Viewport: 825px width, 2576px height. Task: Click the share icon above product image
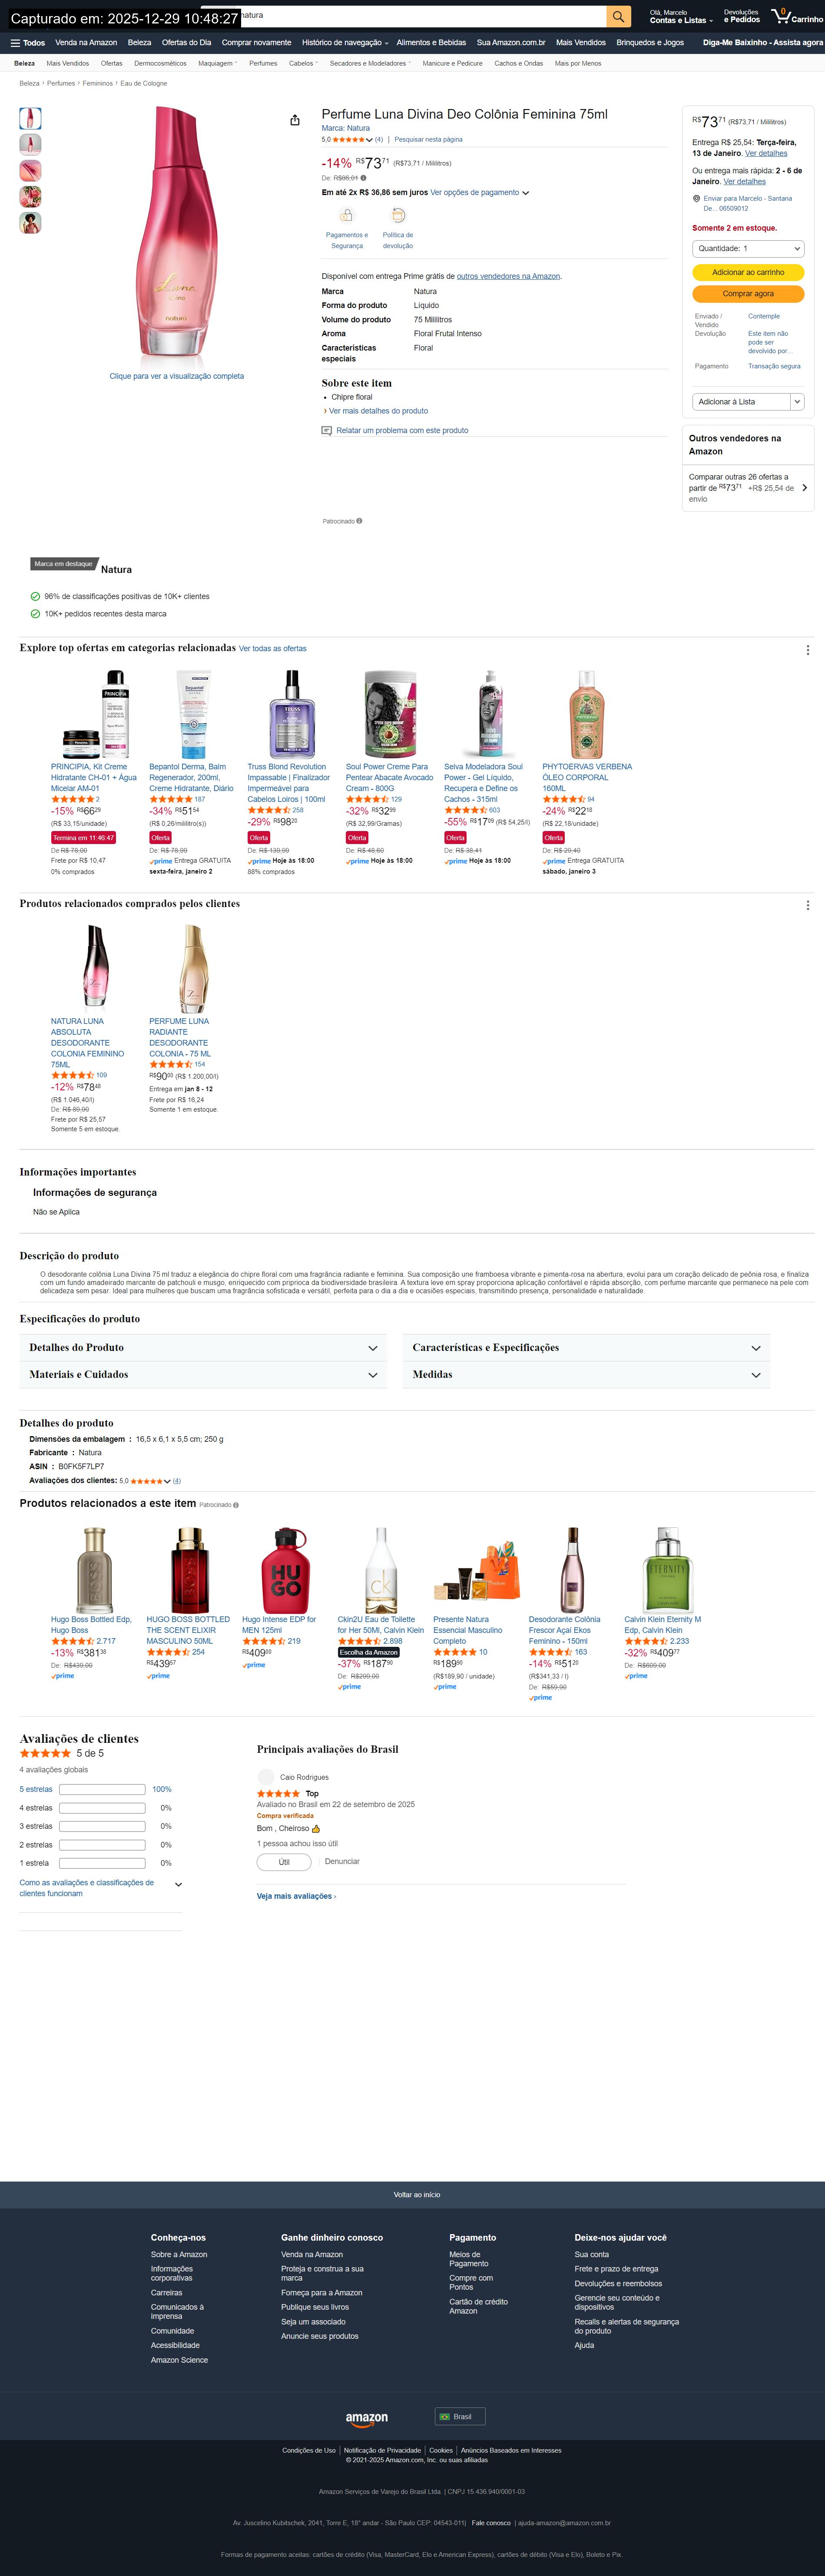coord(295,120)
